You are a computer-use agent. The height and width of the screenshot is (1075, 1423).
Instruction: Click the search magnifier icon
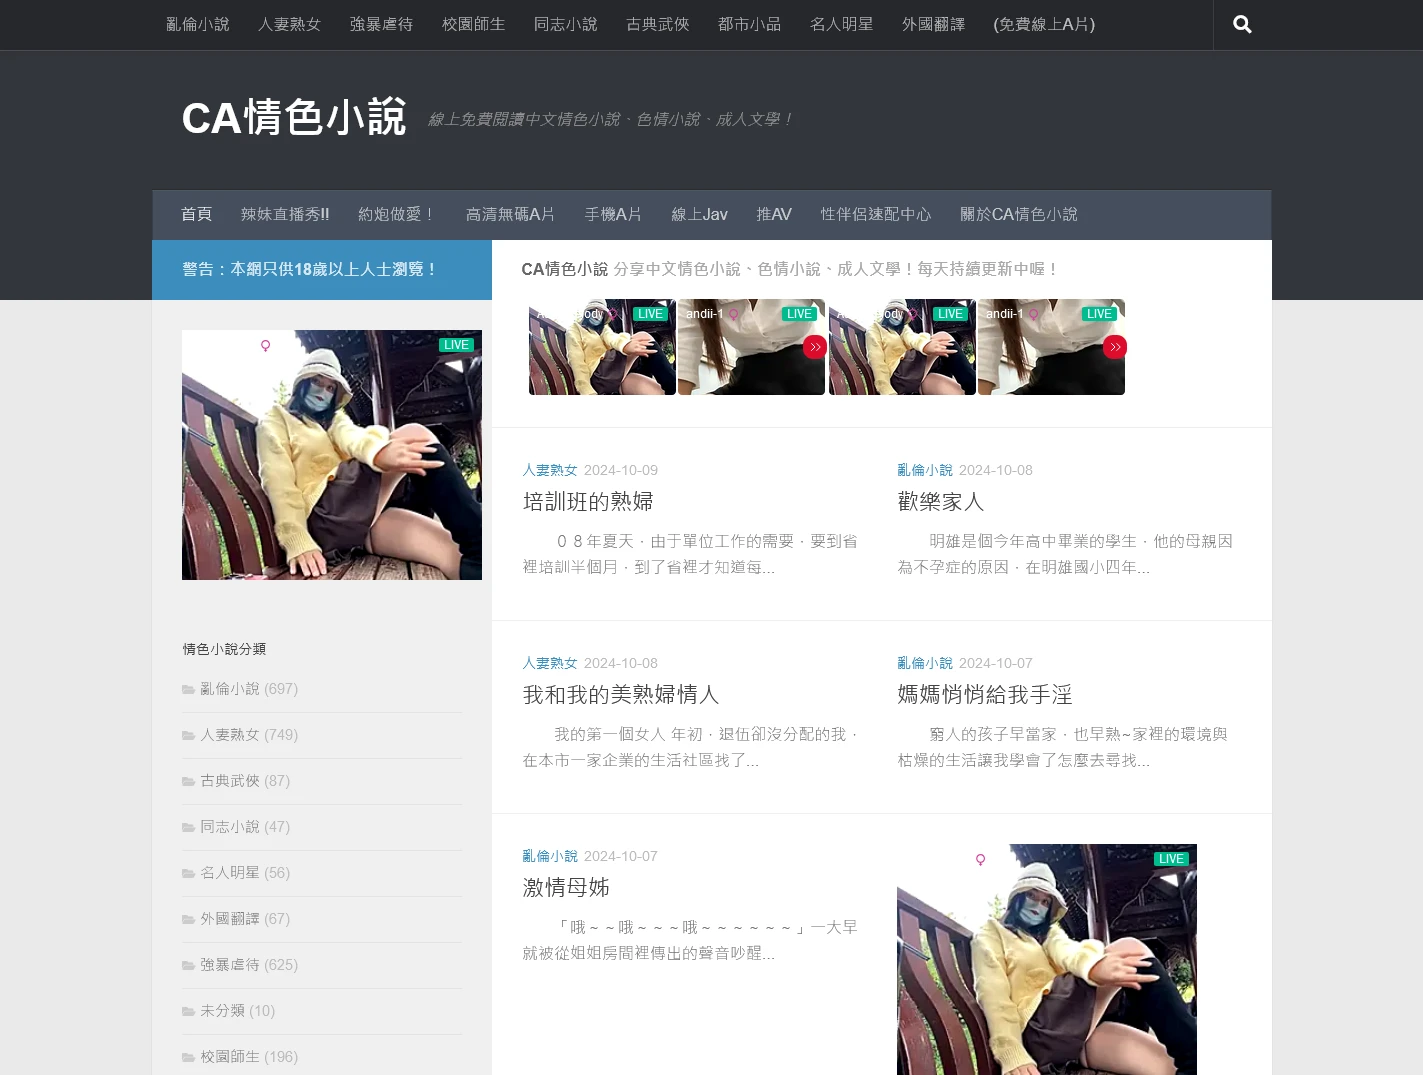tap(1242, 25)
